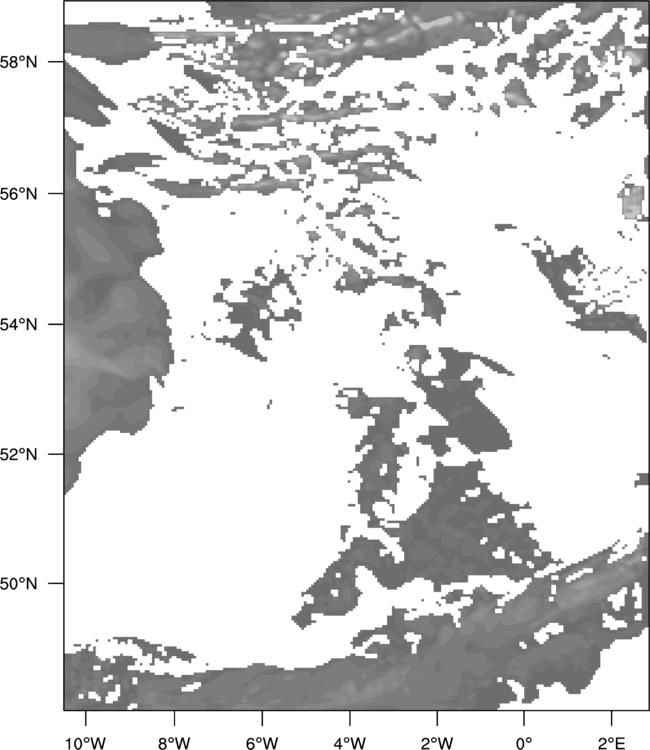Screen dimensions: 650x750
Task: Click the 50°N latitude label
Action: [x=19, y=584]
